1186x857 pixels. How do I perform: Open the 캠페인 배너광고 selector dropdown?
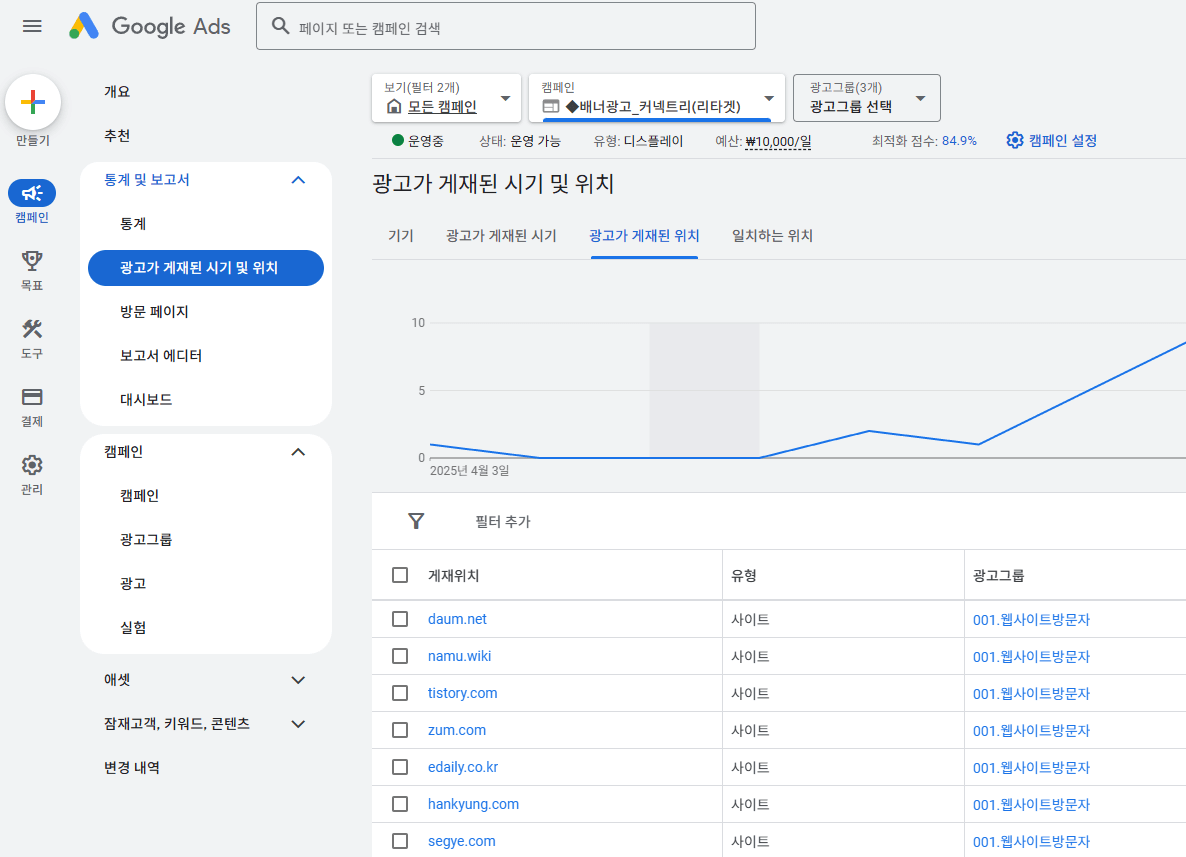[x=657, y=98]
